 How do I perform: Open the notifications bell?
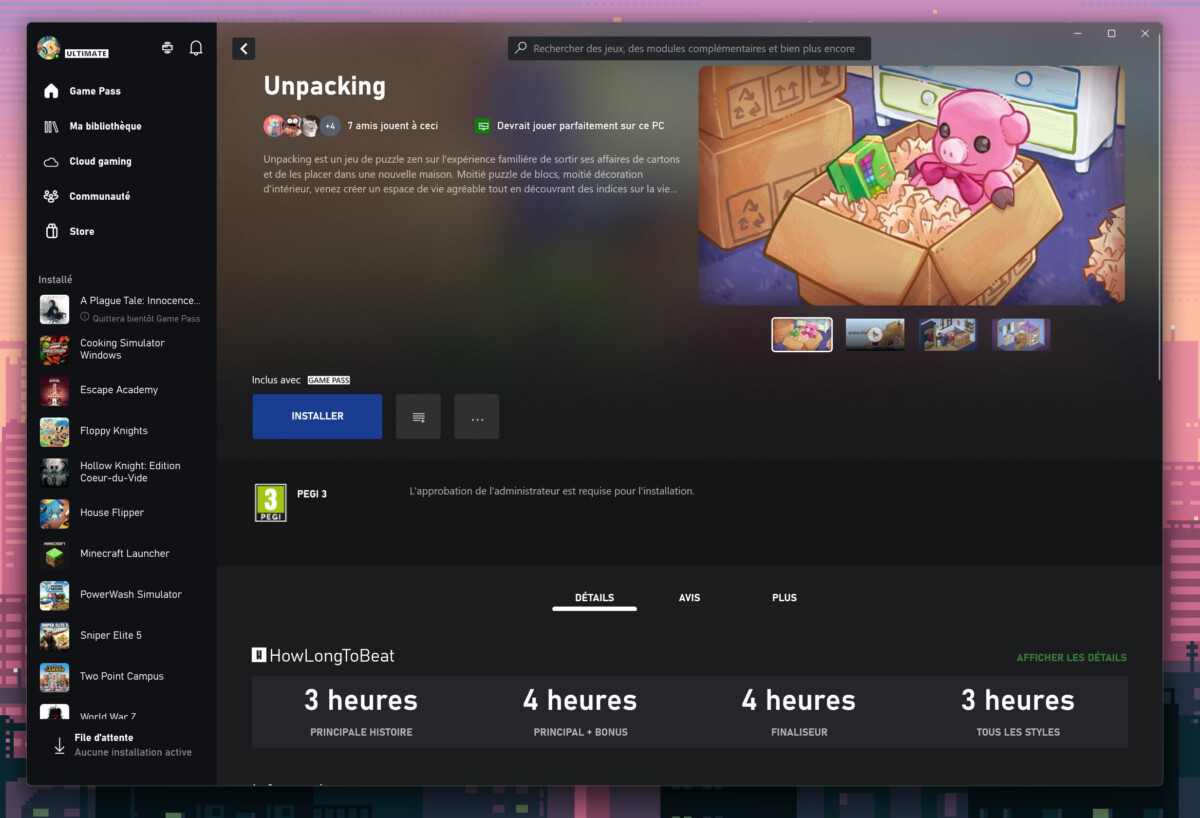tap(196, 48)
